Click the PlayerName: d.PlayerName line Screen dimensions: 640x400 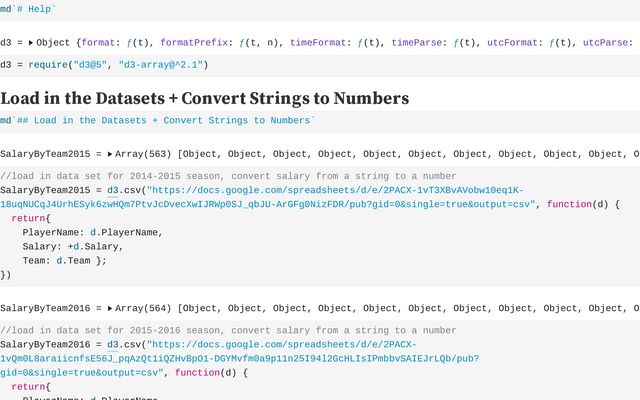92,232
